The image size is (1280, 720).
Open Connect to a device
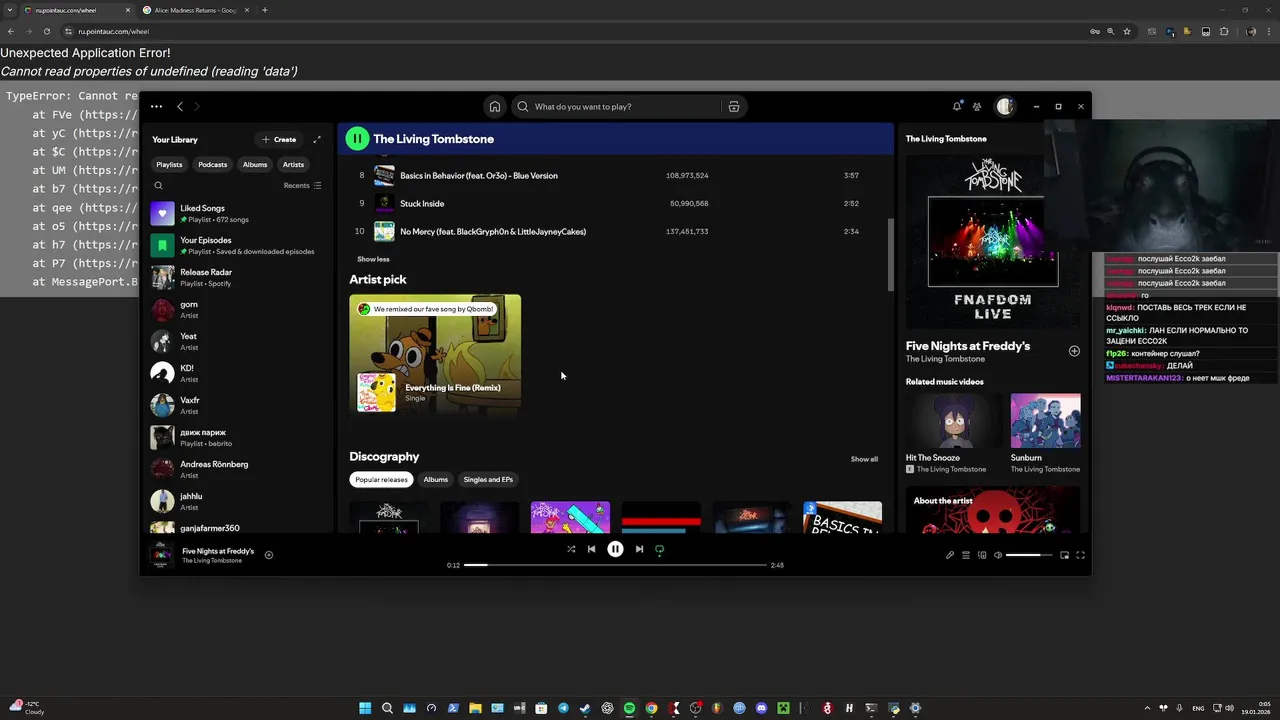click(982, 555)
